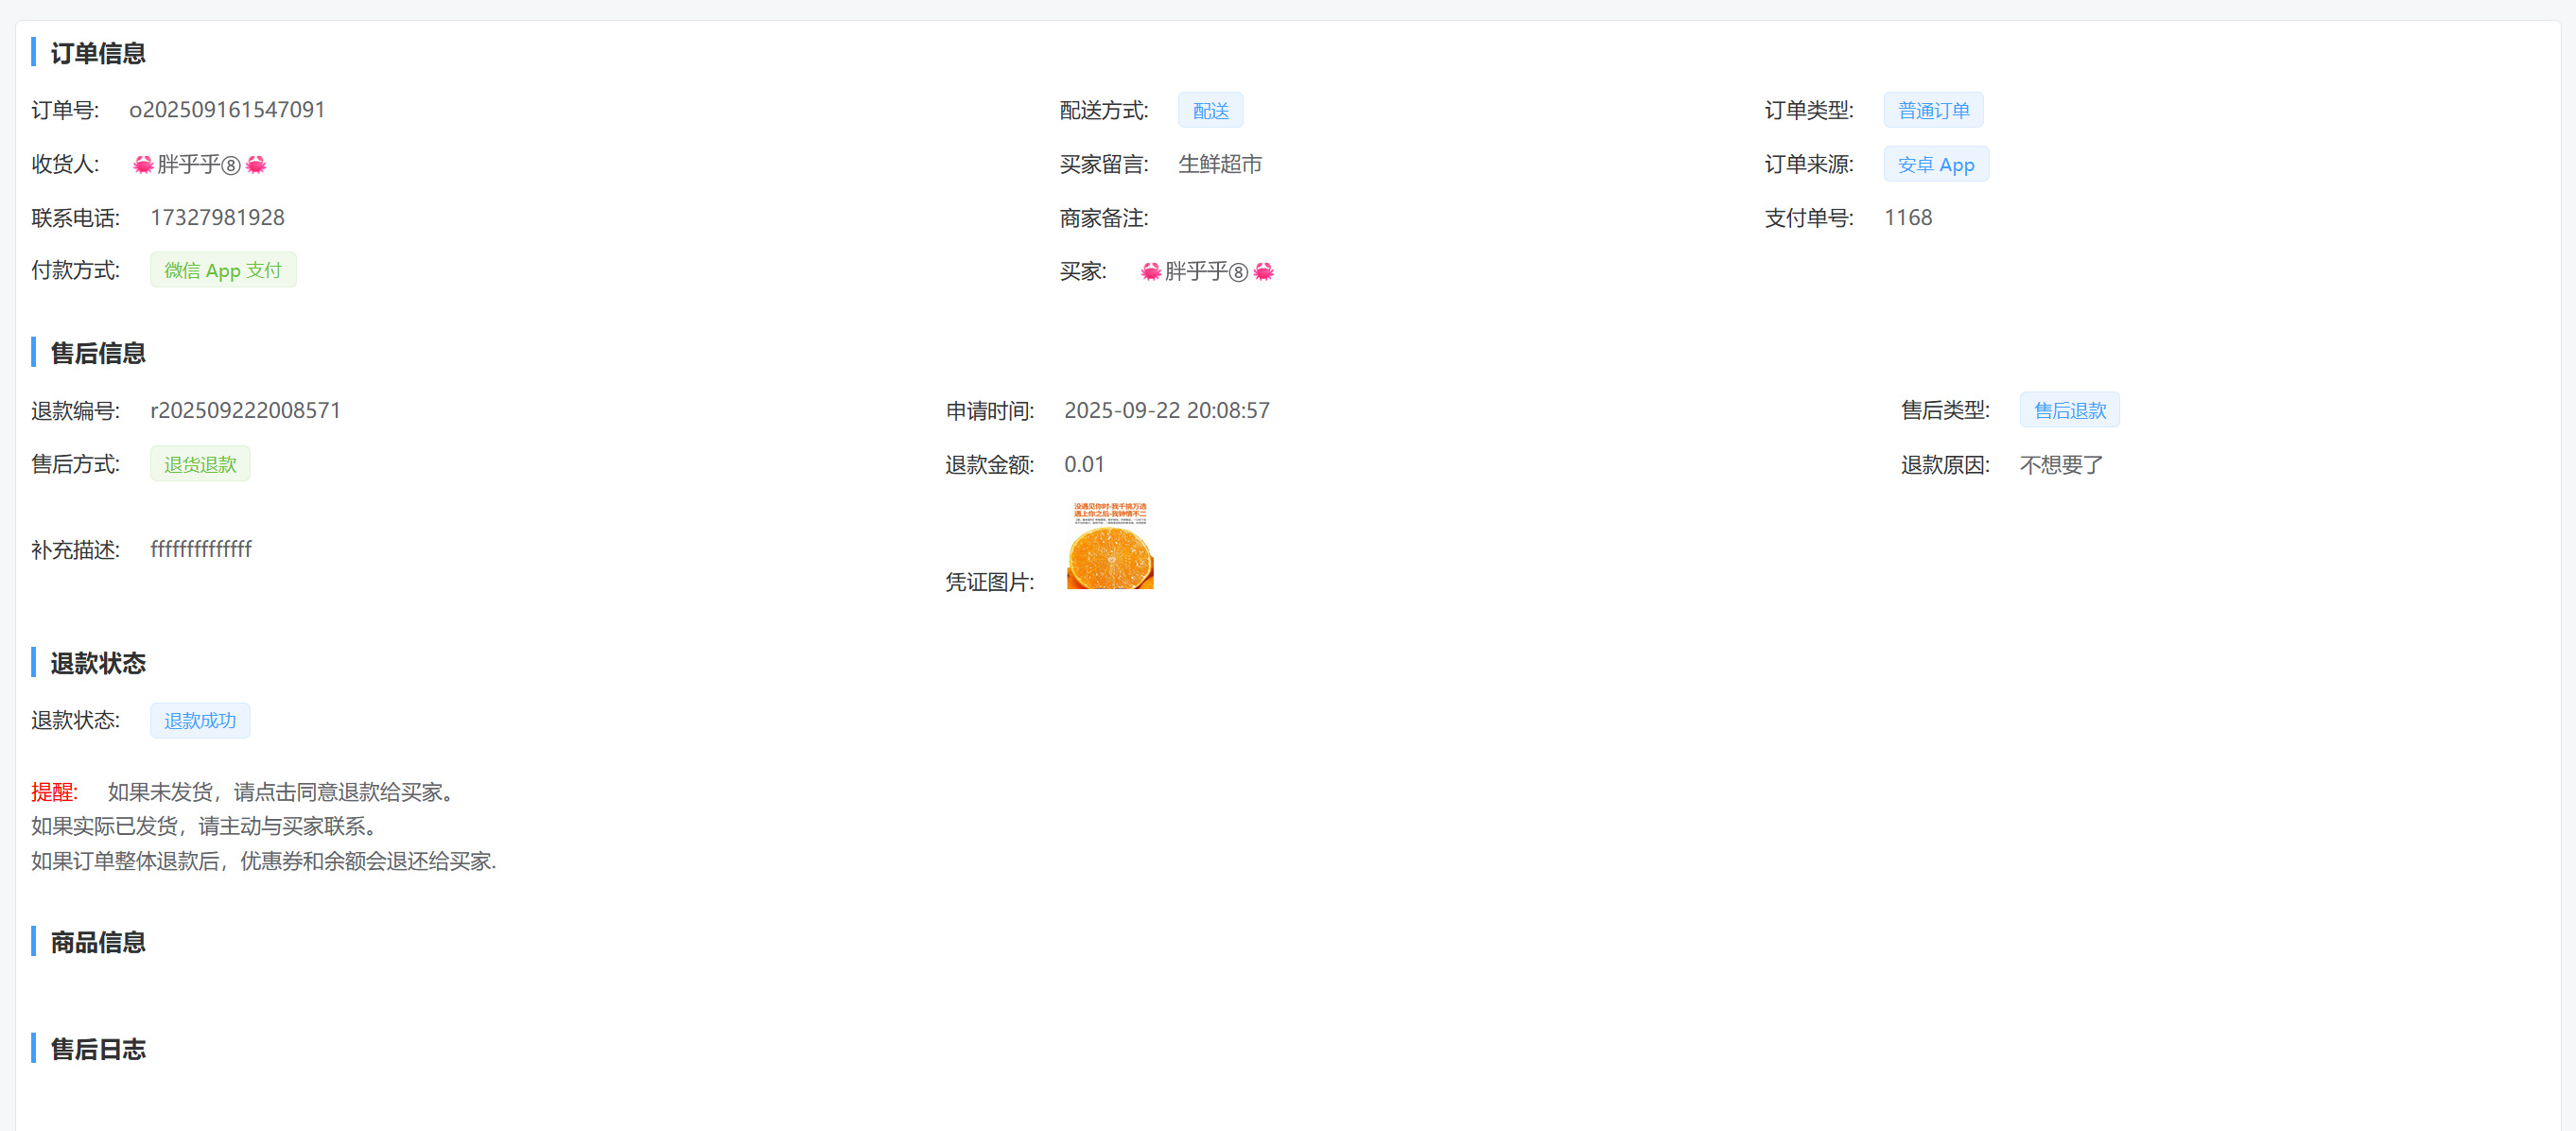Click the application time 2025-09-22 20:08:57

pyautogui.click(x=1166, y=410)
